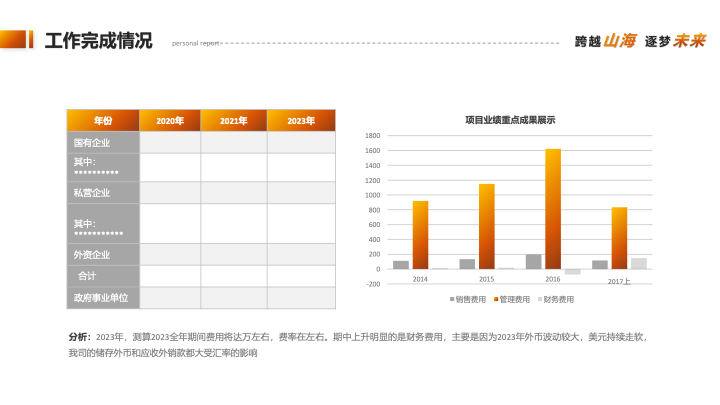This screenshot has height=405, width=720.
Task: Select the gray 销售费用 legend marker
Action: (452, 299)
